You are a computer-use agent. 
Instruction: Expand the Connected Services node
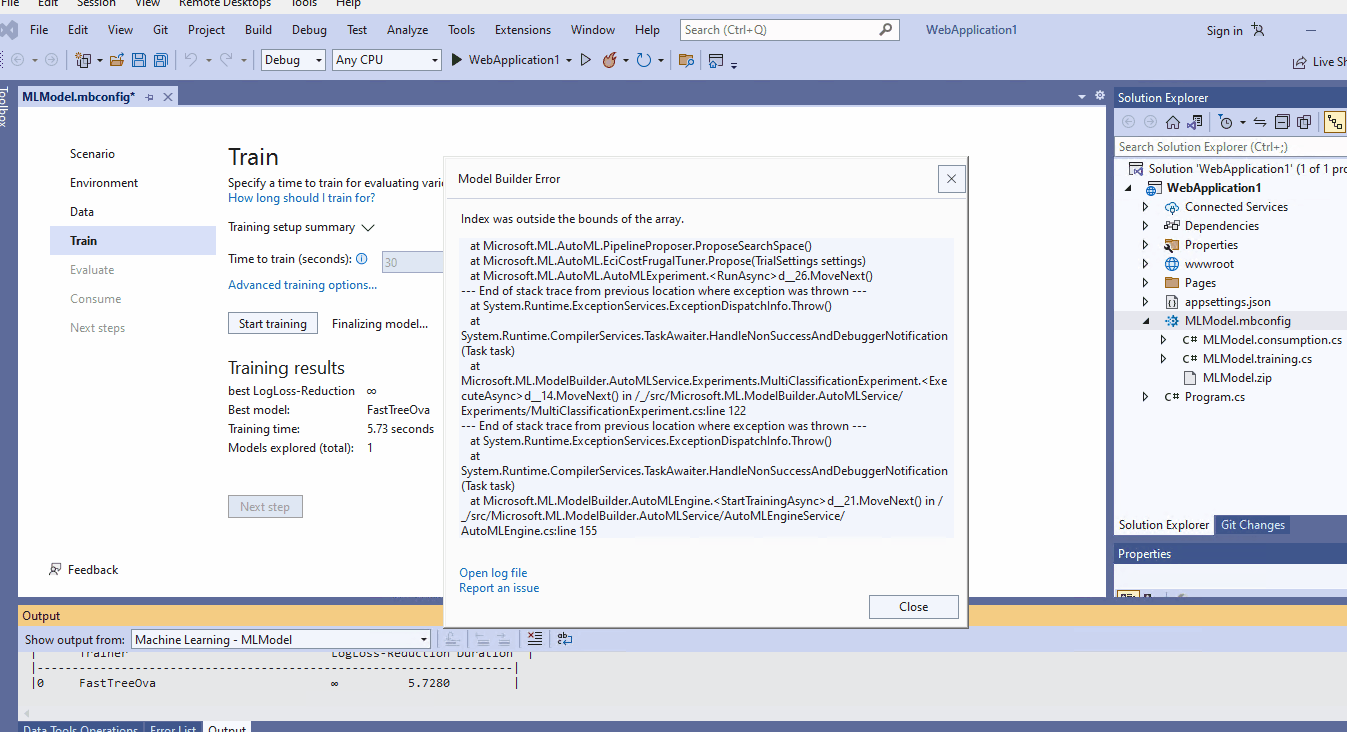pos(1146,207)
